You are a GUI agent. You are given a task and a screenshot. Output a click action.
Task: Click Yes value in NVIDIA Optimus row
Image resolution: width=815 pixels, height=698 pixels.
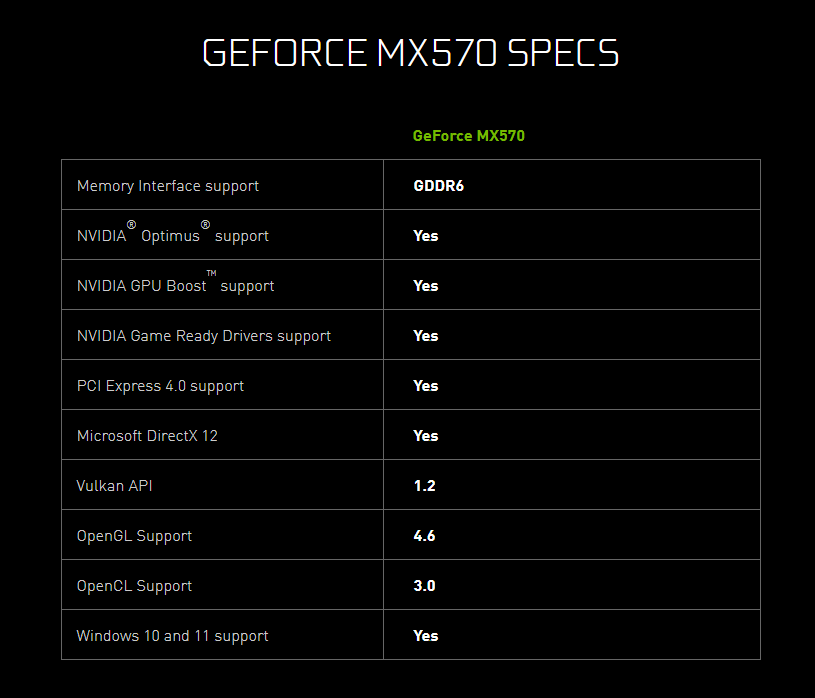tap(426, 236)
